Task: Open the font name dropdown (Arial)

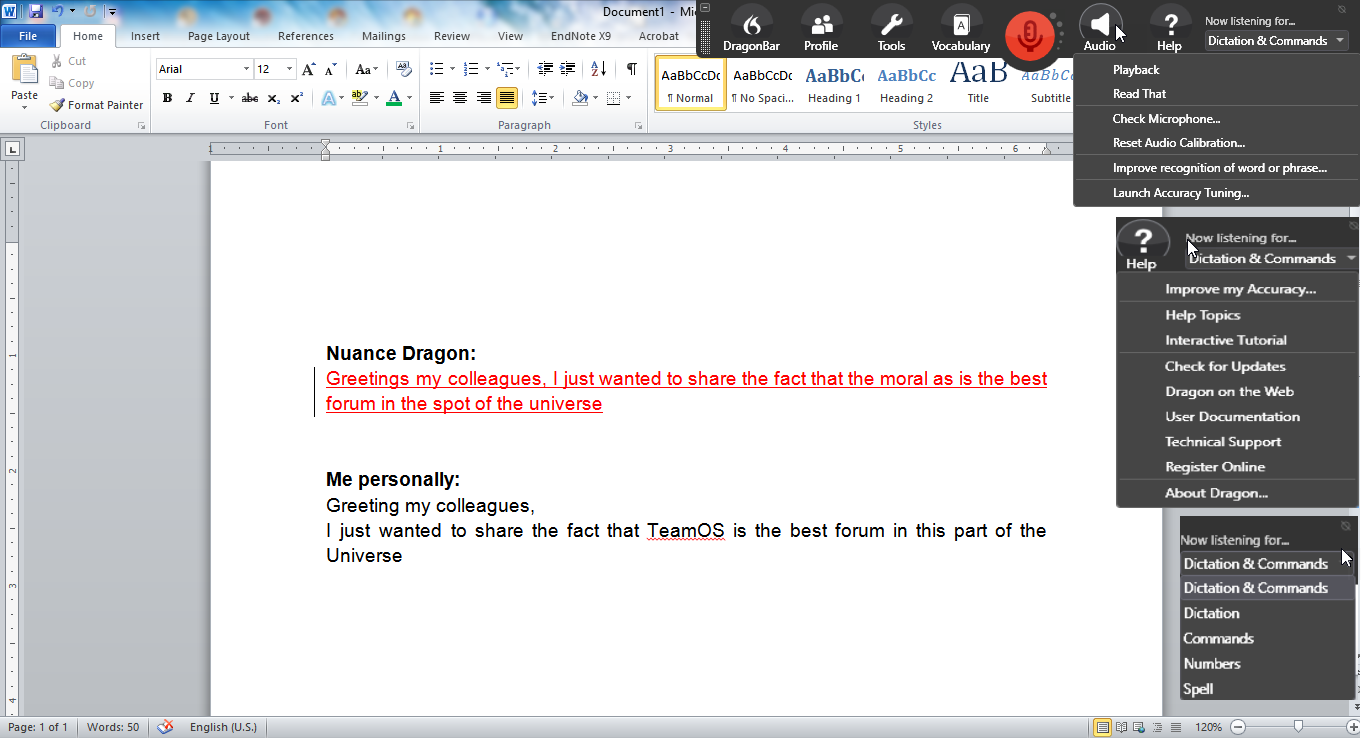Action: coord(246,69)
